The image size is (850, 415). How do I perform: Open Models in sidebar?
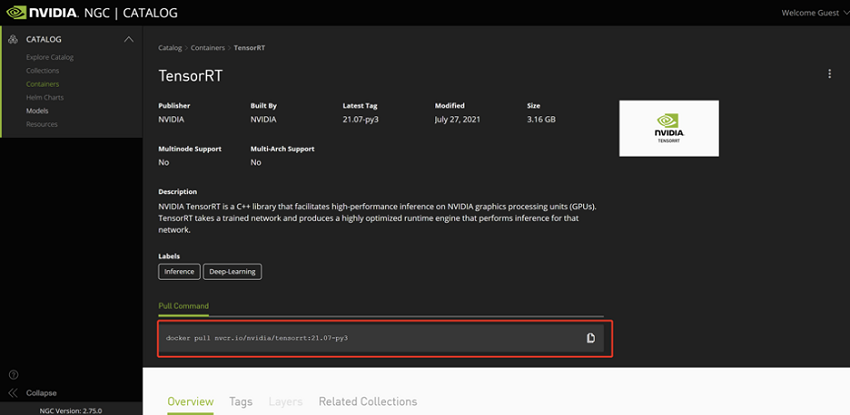(37, 111)
